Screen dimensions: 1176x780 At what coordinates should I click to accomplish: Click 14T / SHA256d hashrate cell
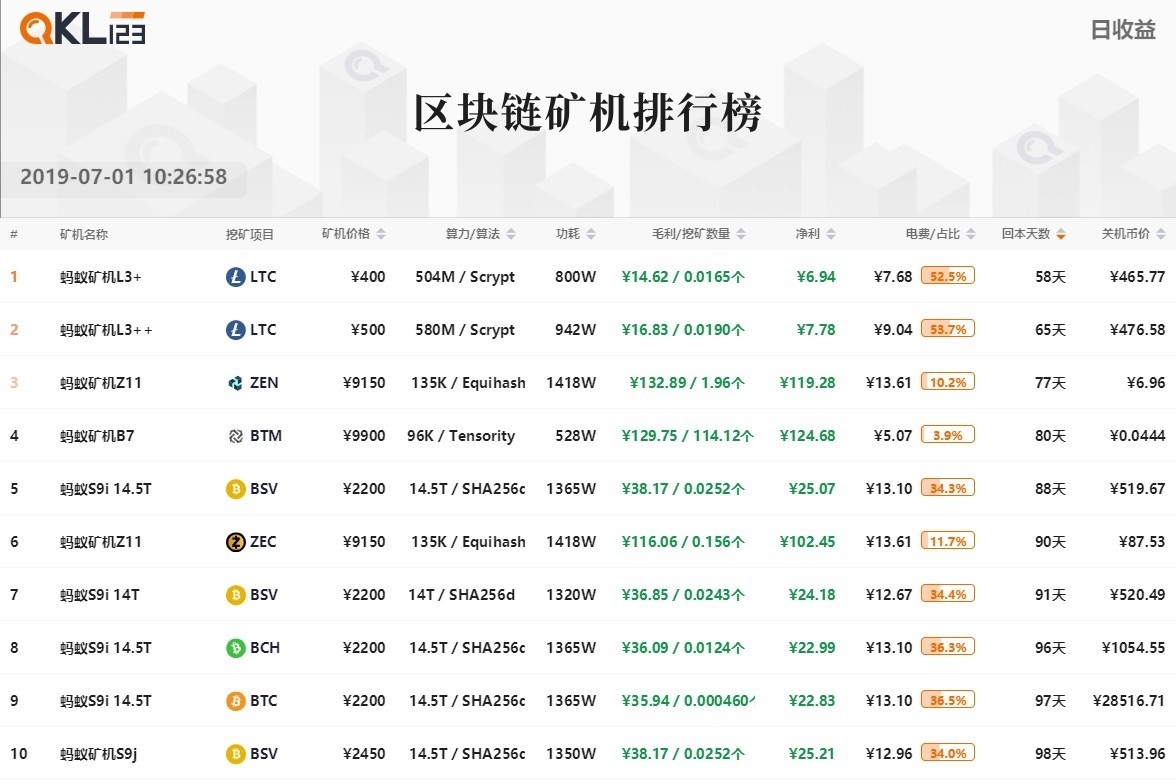pos(461,595)
